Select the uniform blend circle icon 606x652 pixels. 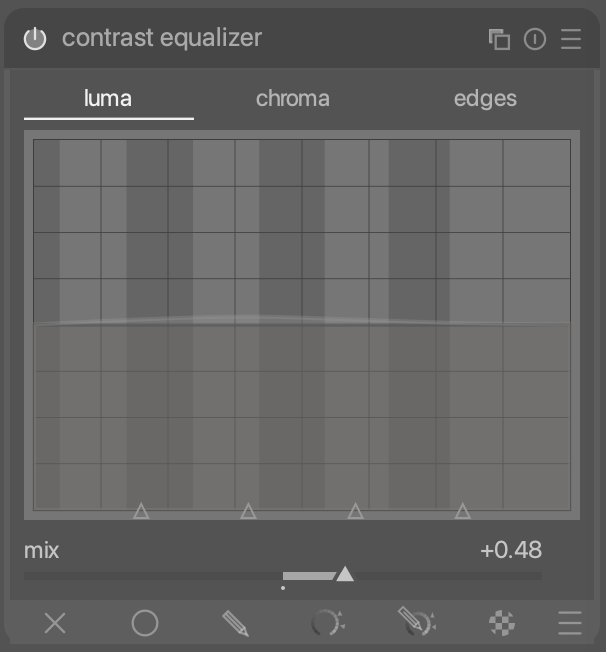point(145,624)
